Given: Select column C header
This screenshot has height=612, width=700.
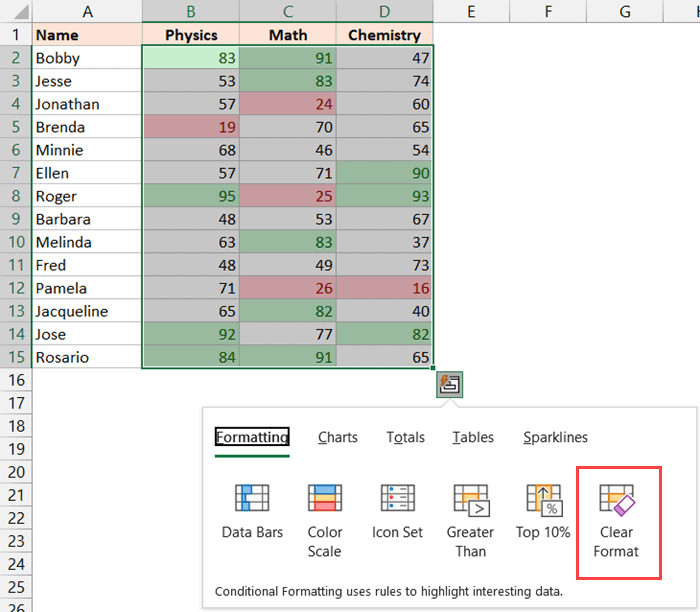Looking at the screenshot, I should (x=288, y=11).
